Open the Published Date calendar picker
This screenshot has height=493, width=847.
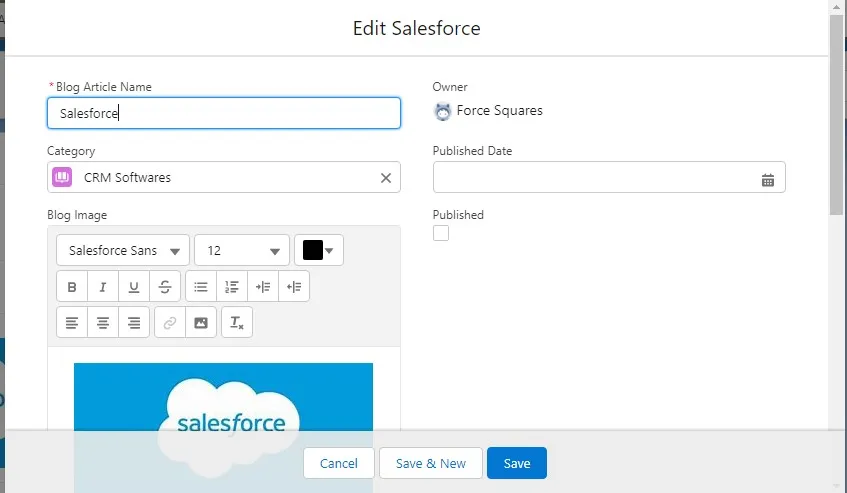point(768,180)
